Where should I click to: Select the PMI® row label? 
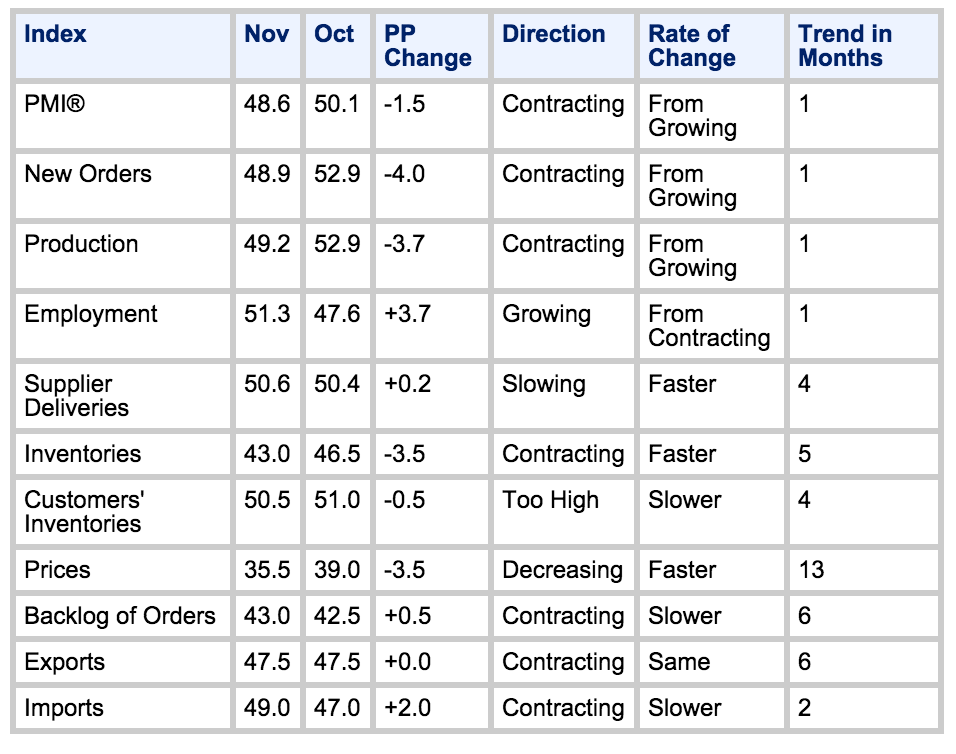[55, 104]
